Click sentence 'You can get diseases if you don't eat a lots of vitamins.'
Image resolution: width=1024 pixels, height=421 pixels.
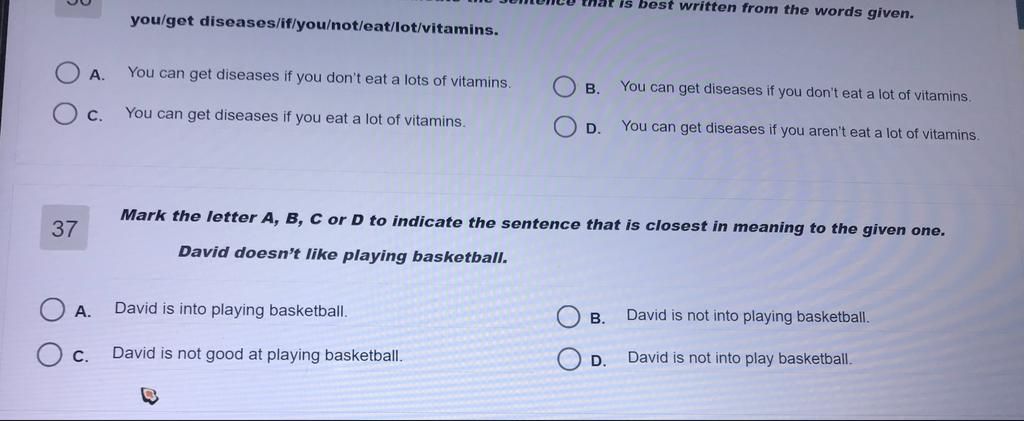pos(319,78)
